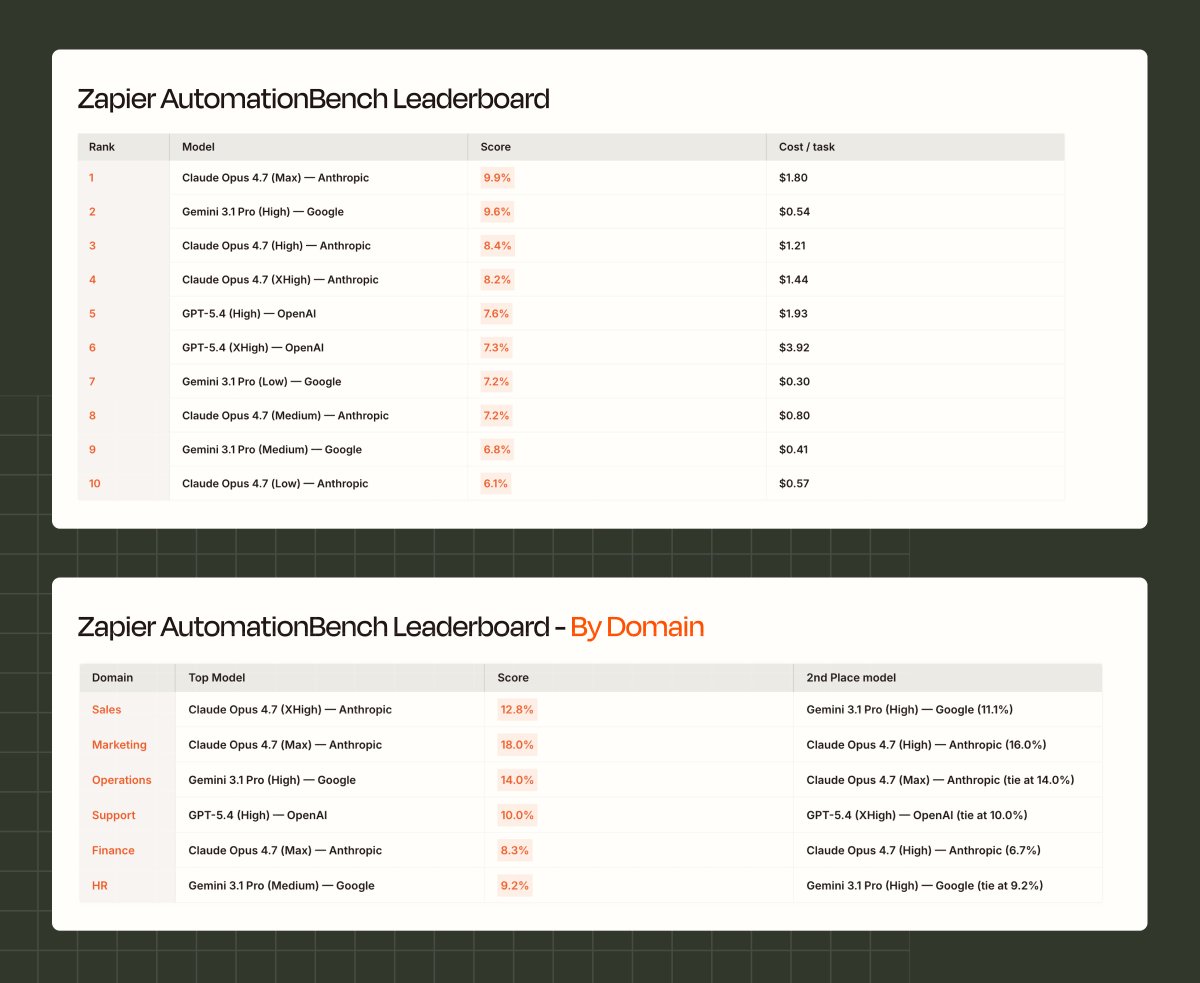Click the $1.93 cost value
Screen dimensions: 1200x983
(x=793, y=314)
